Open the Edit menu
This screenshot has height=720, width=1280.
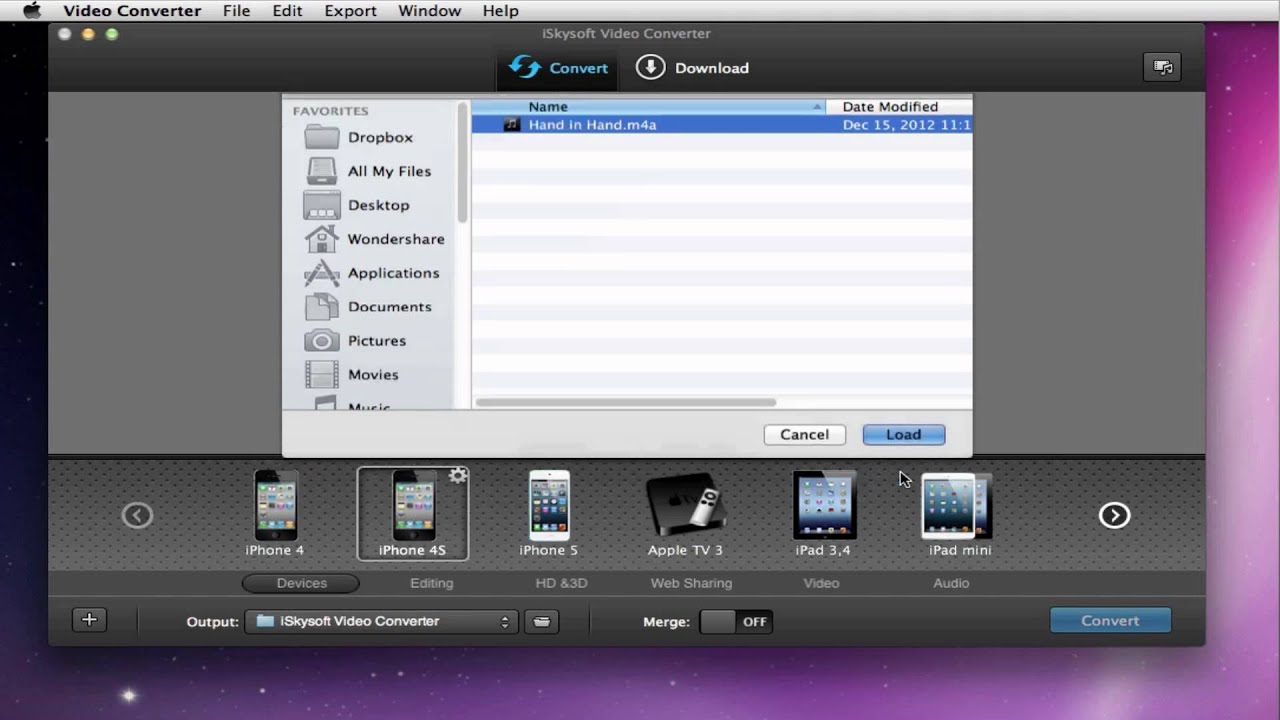[287, 11]
